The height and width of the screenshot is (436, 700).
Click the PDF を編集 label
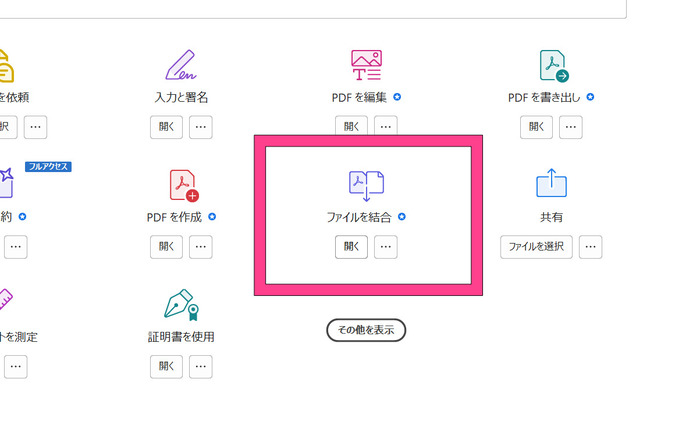(x=359, y=97)
